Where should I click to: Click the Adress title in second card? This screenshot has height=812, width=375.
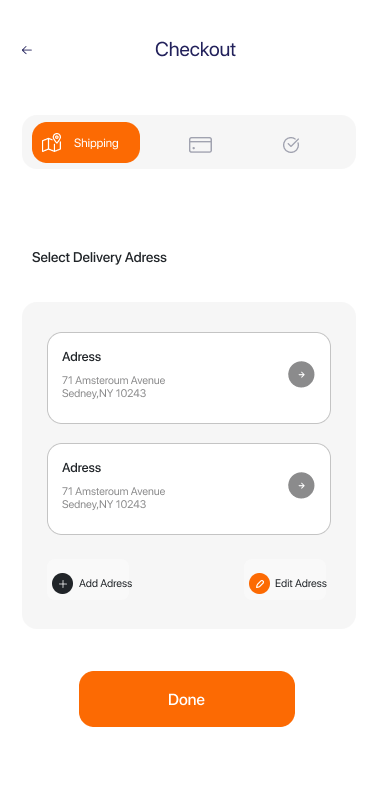point(82,468)
